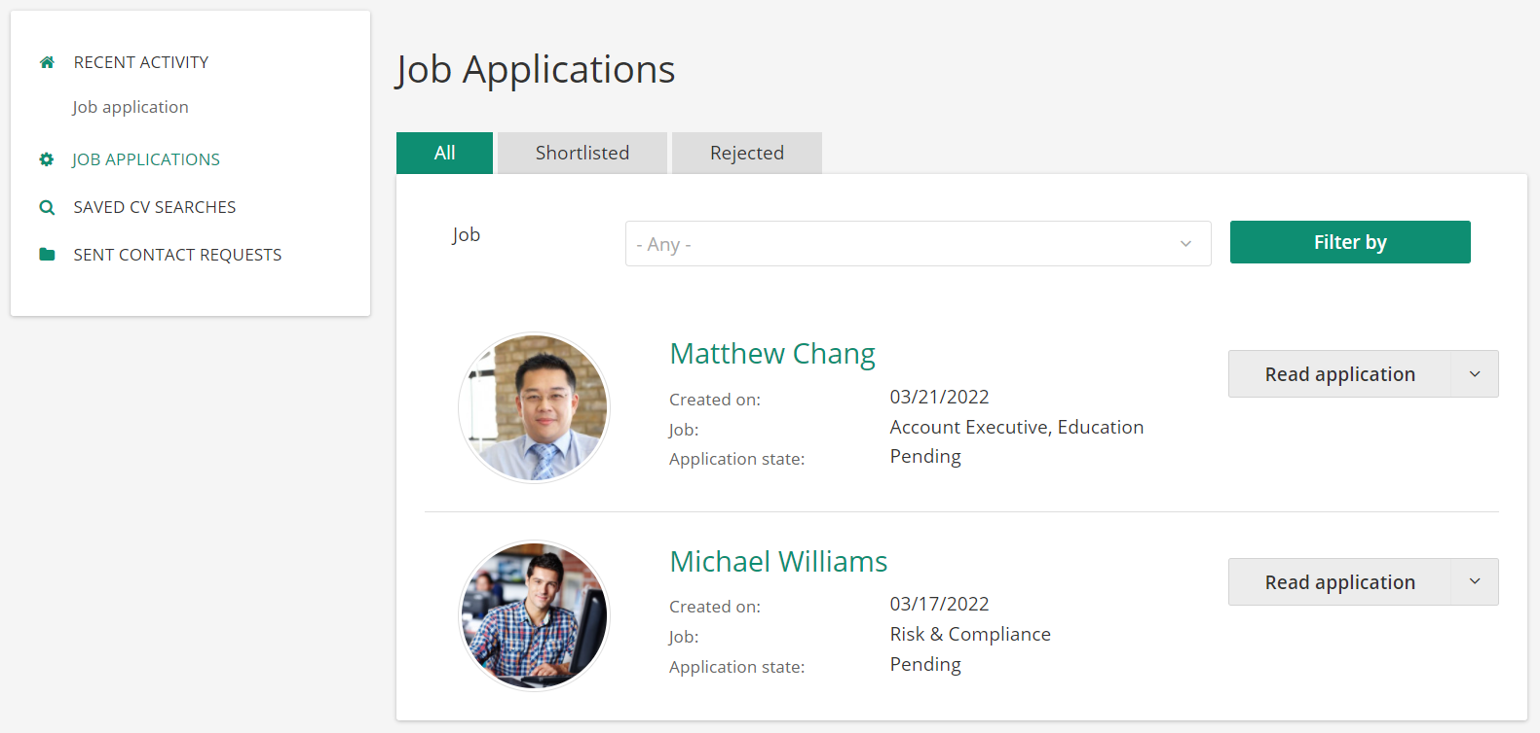Click the magnifier icon beside Saved CV Searches
The width and height of the screenshot is (1540, 733).
pos(46,207)
